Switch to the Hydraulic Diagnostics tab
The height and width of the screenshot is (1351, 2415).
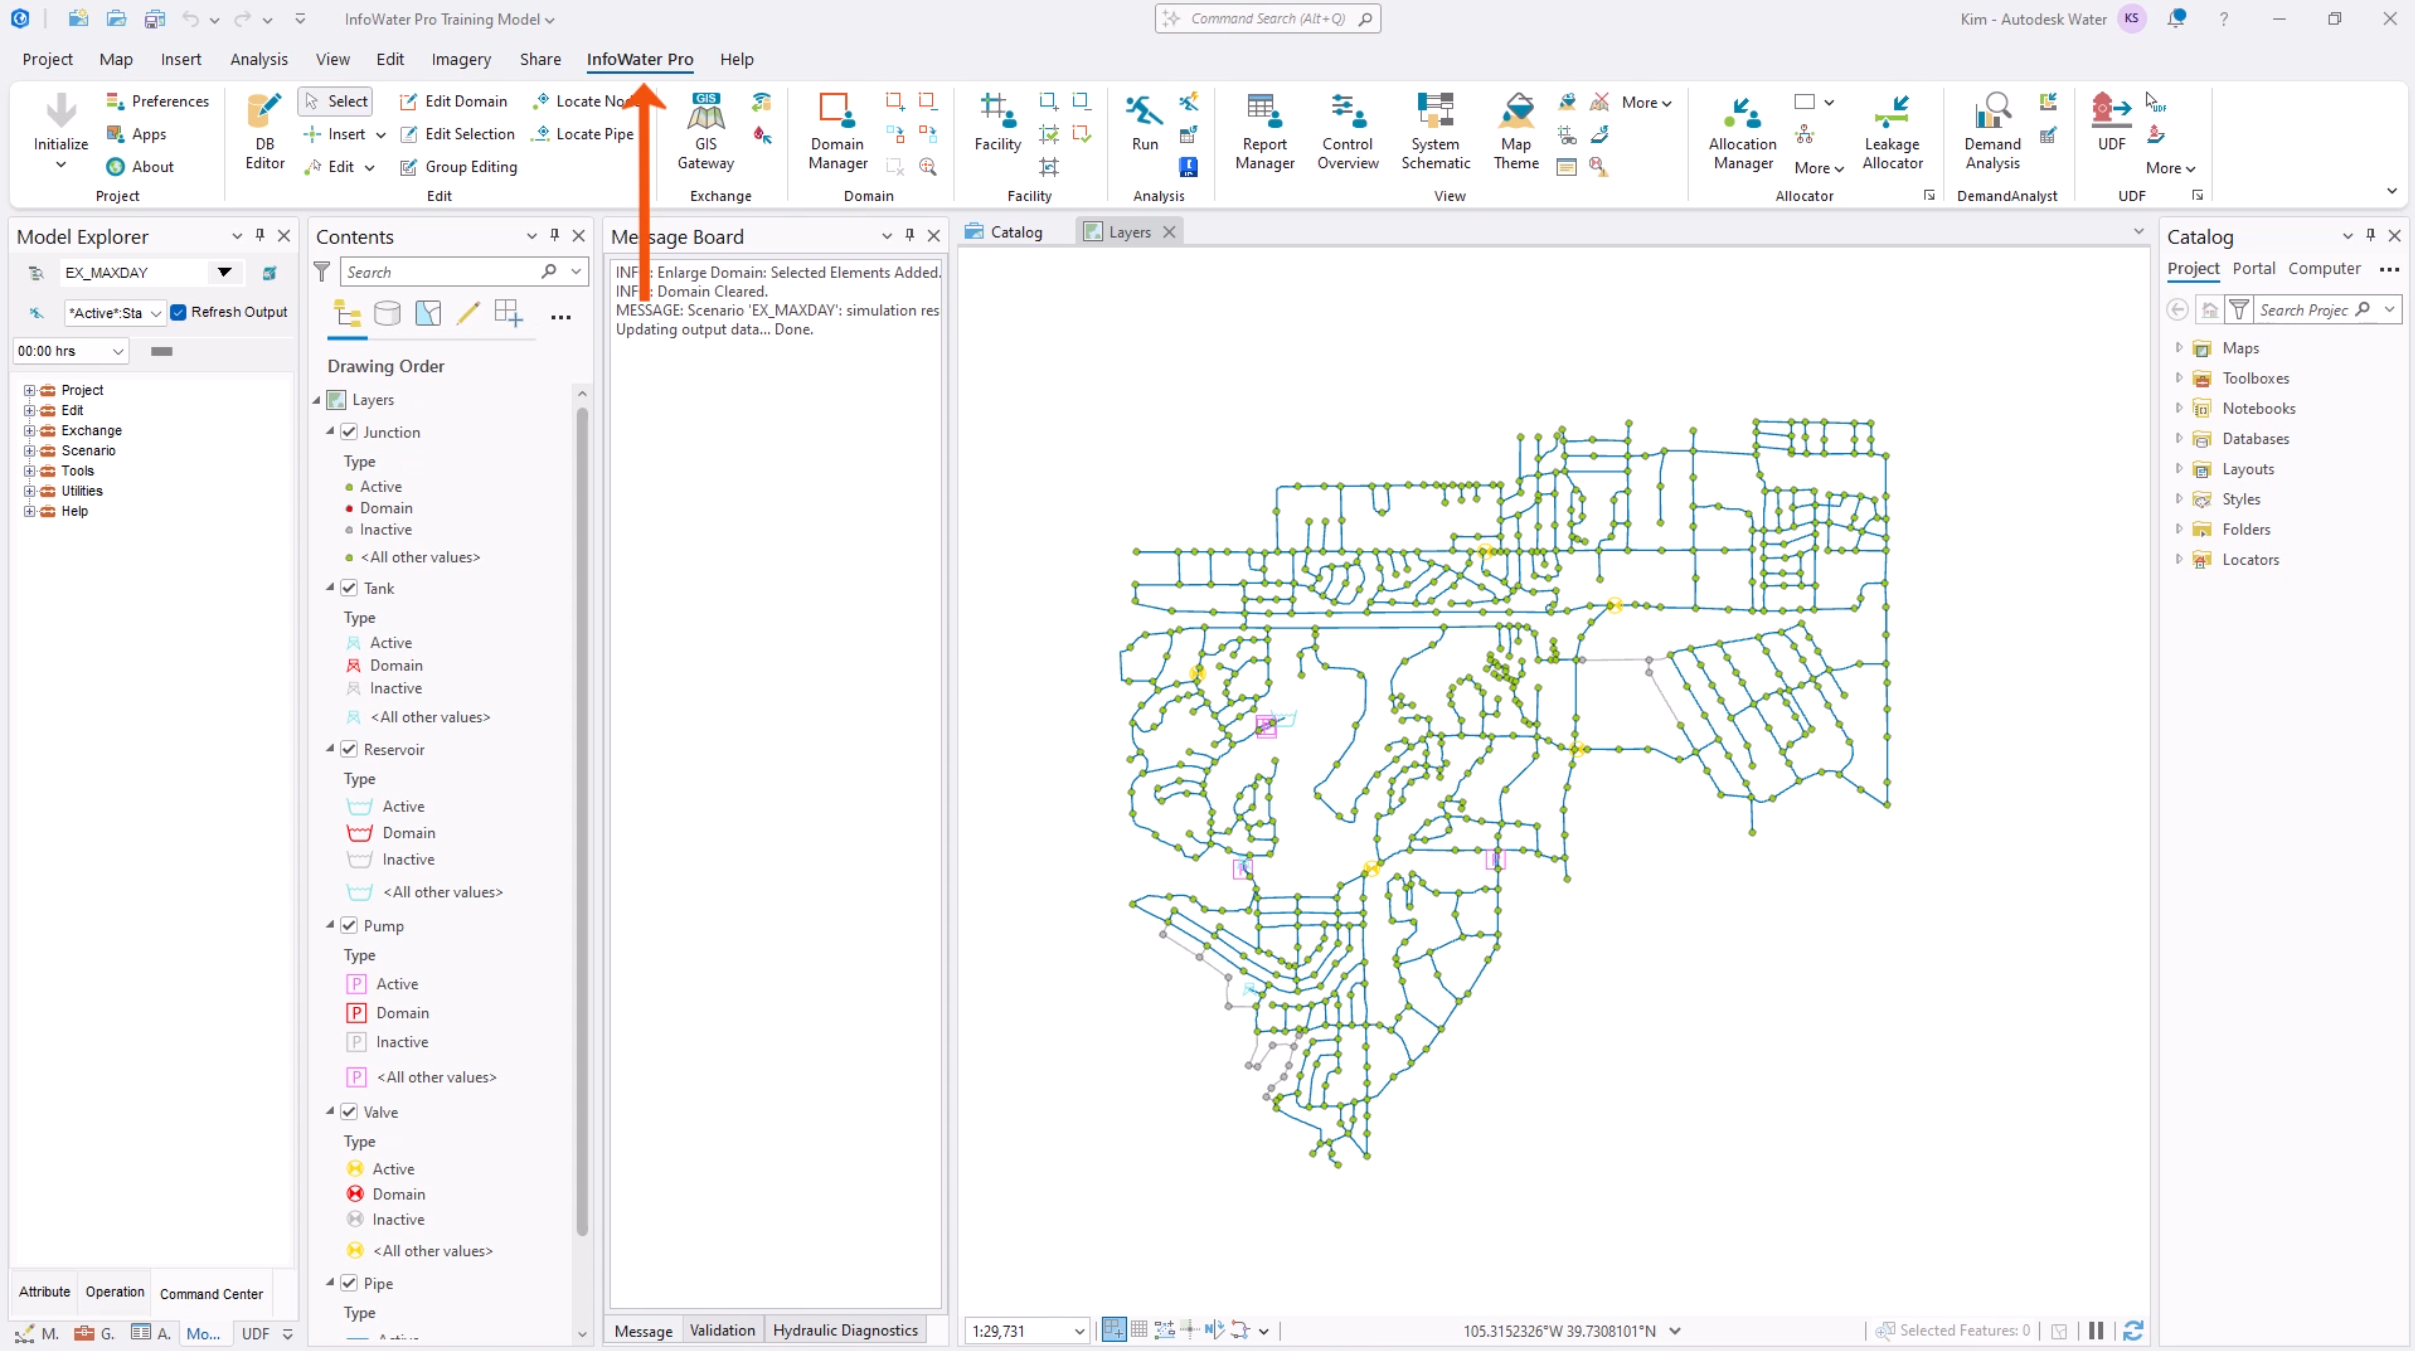(x=844, y=1330)
